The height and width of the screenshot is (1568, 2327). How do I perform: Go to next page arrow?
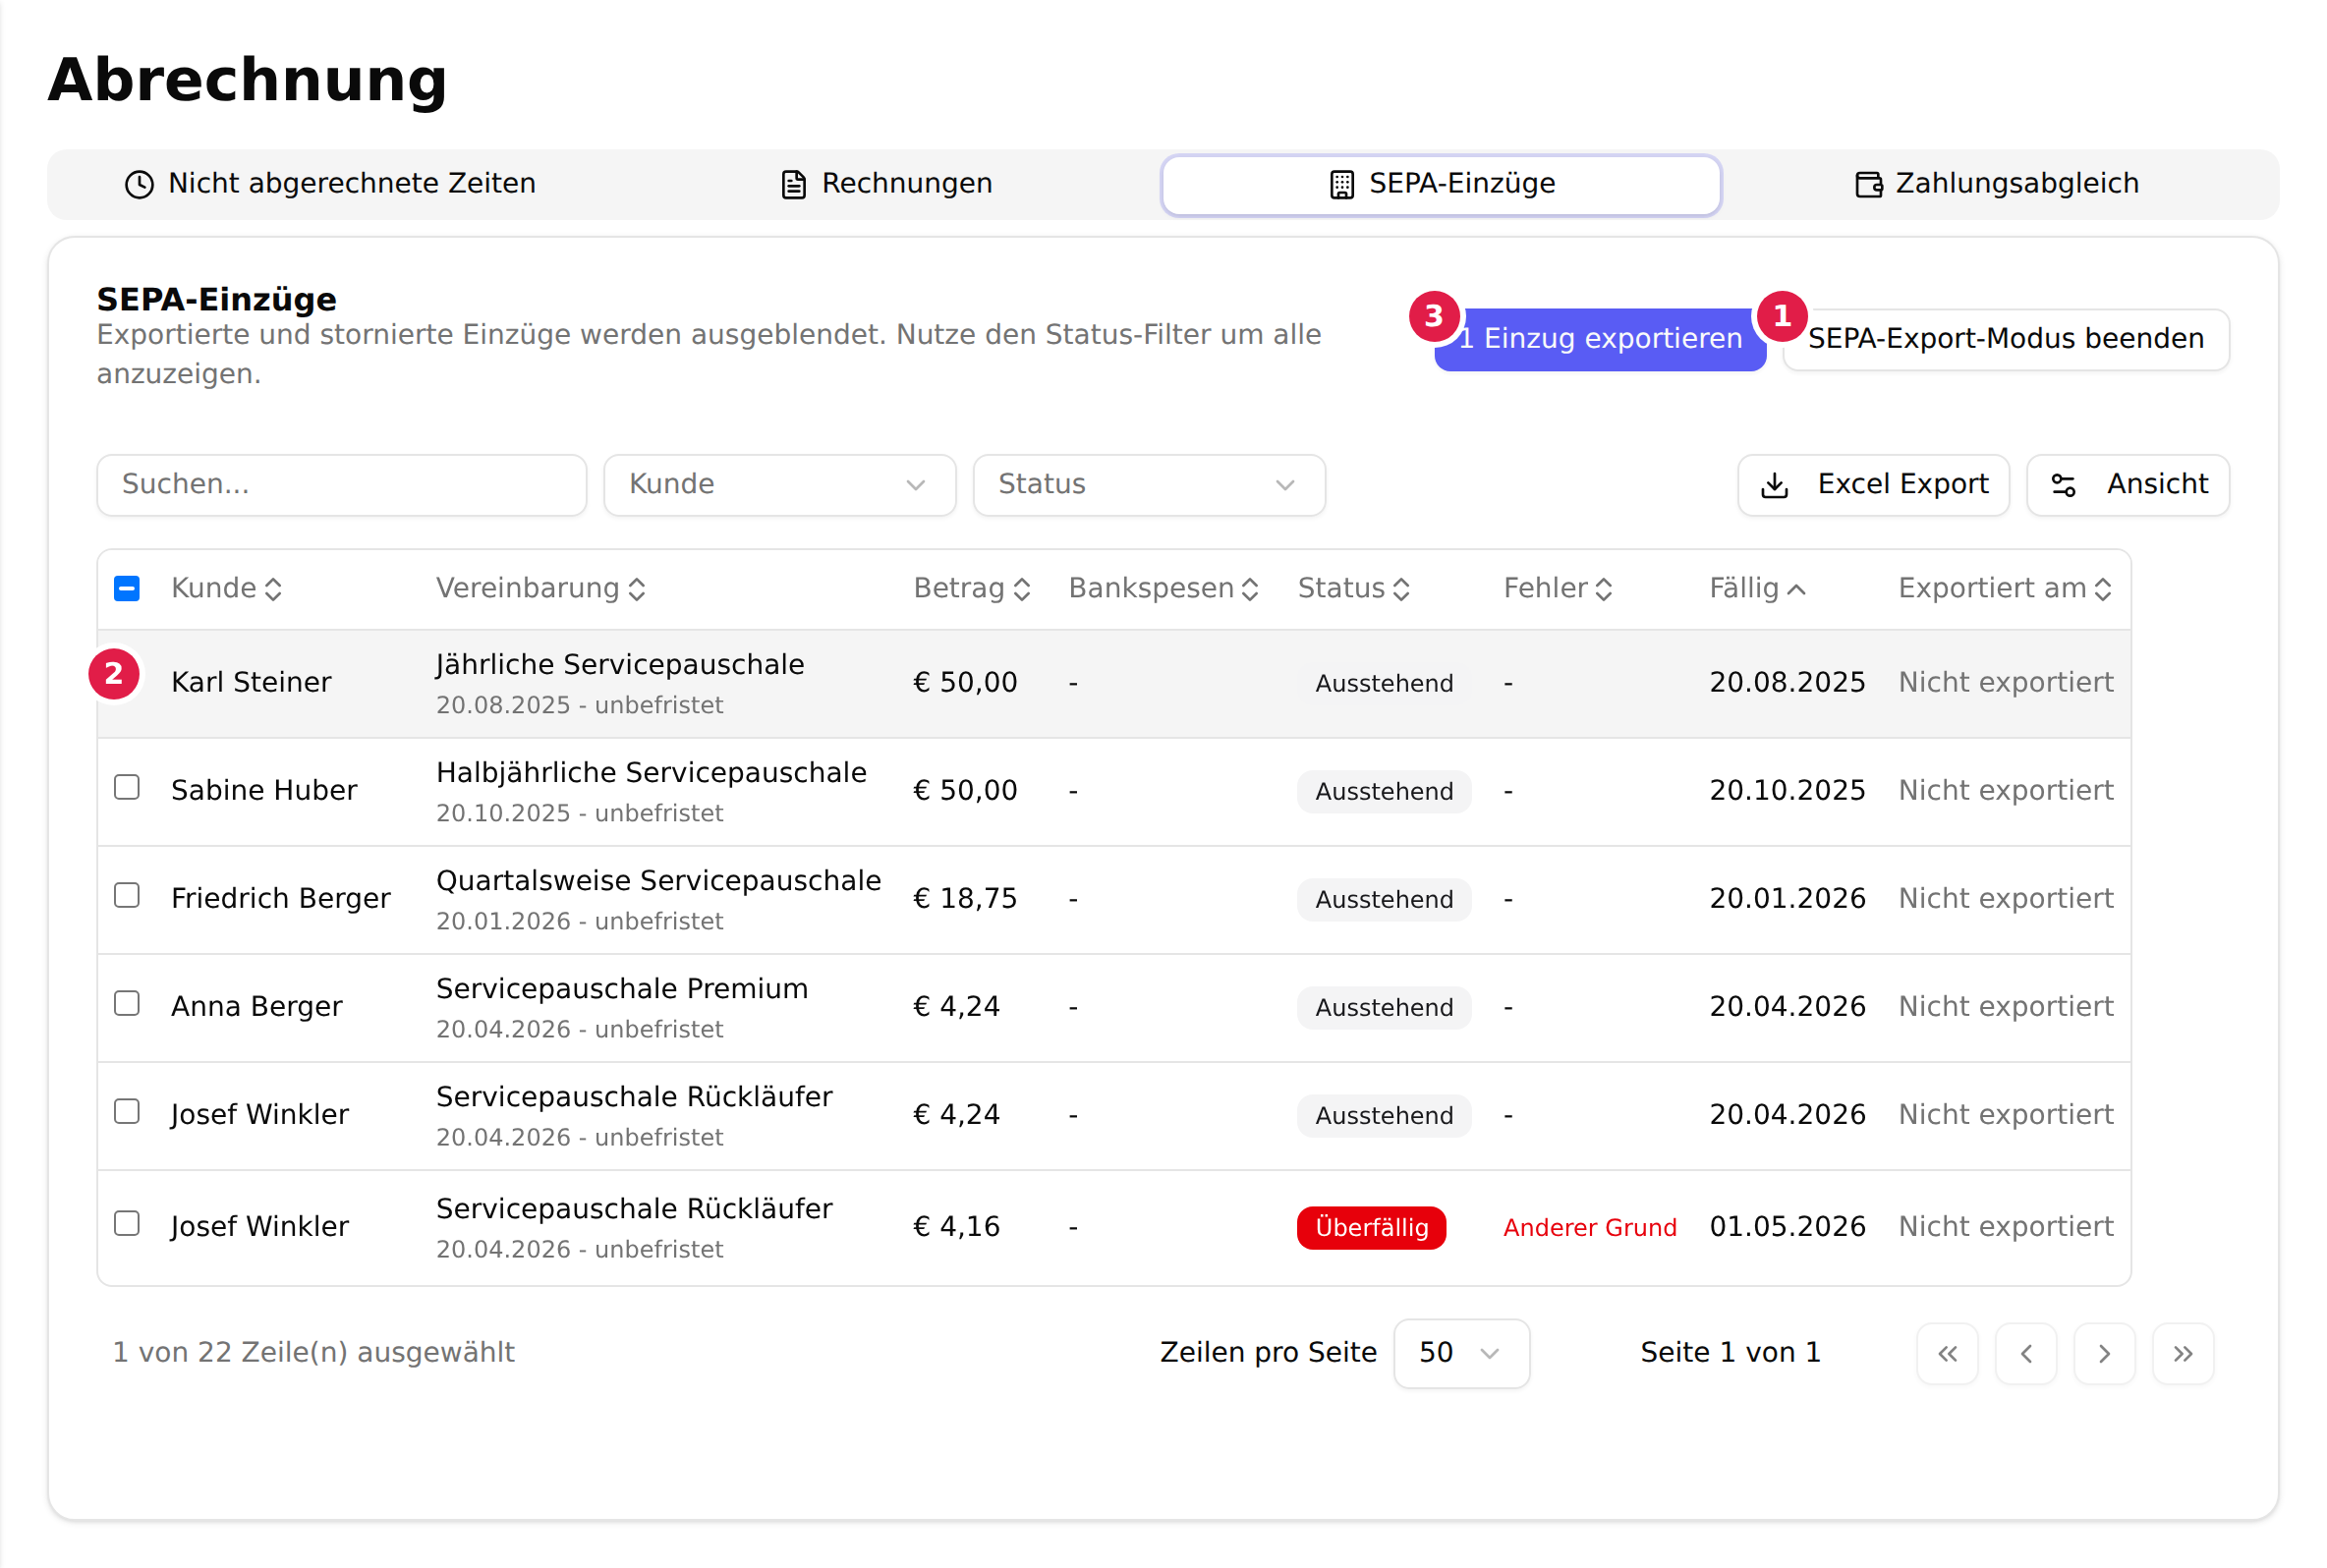[x=2104, y=1353]
